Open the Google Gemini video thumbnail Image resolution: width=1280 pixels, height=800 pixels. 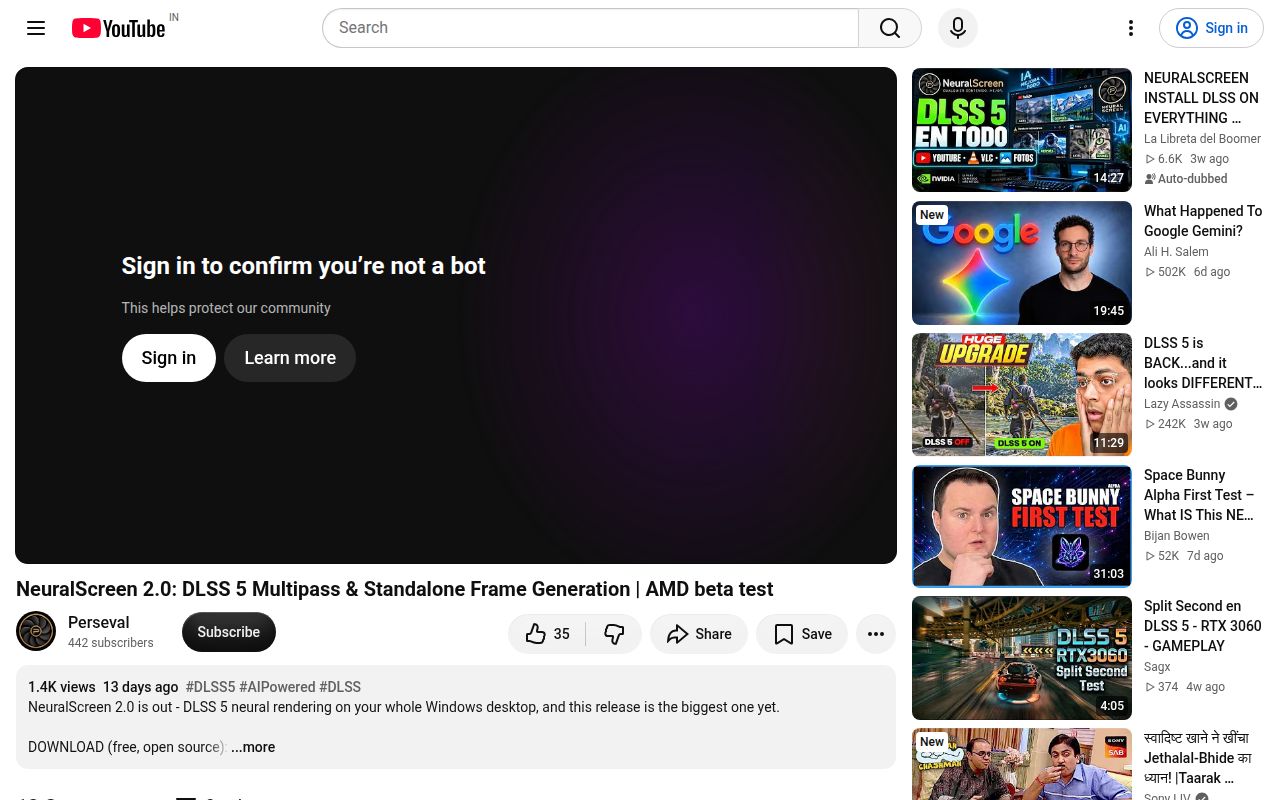pyautogui.click(x=1022, y=263)
